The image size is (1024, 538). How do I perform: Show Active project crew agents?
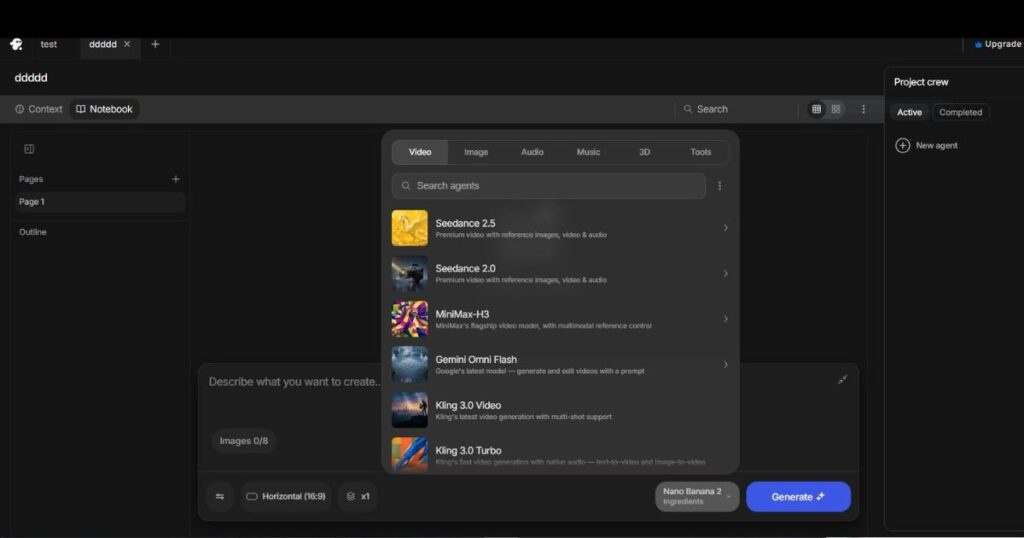coord(909,112)
